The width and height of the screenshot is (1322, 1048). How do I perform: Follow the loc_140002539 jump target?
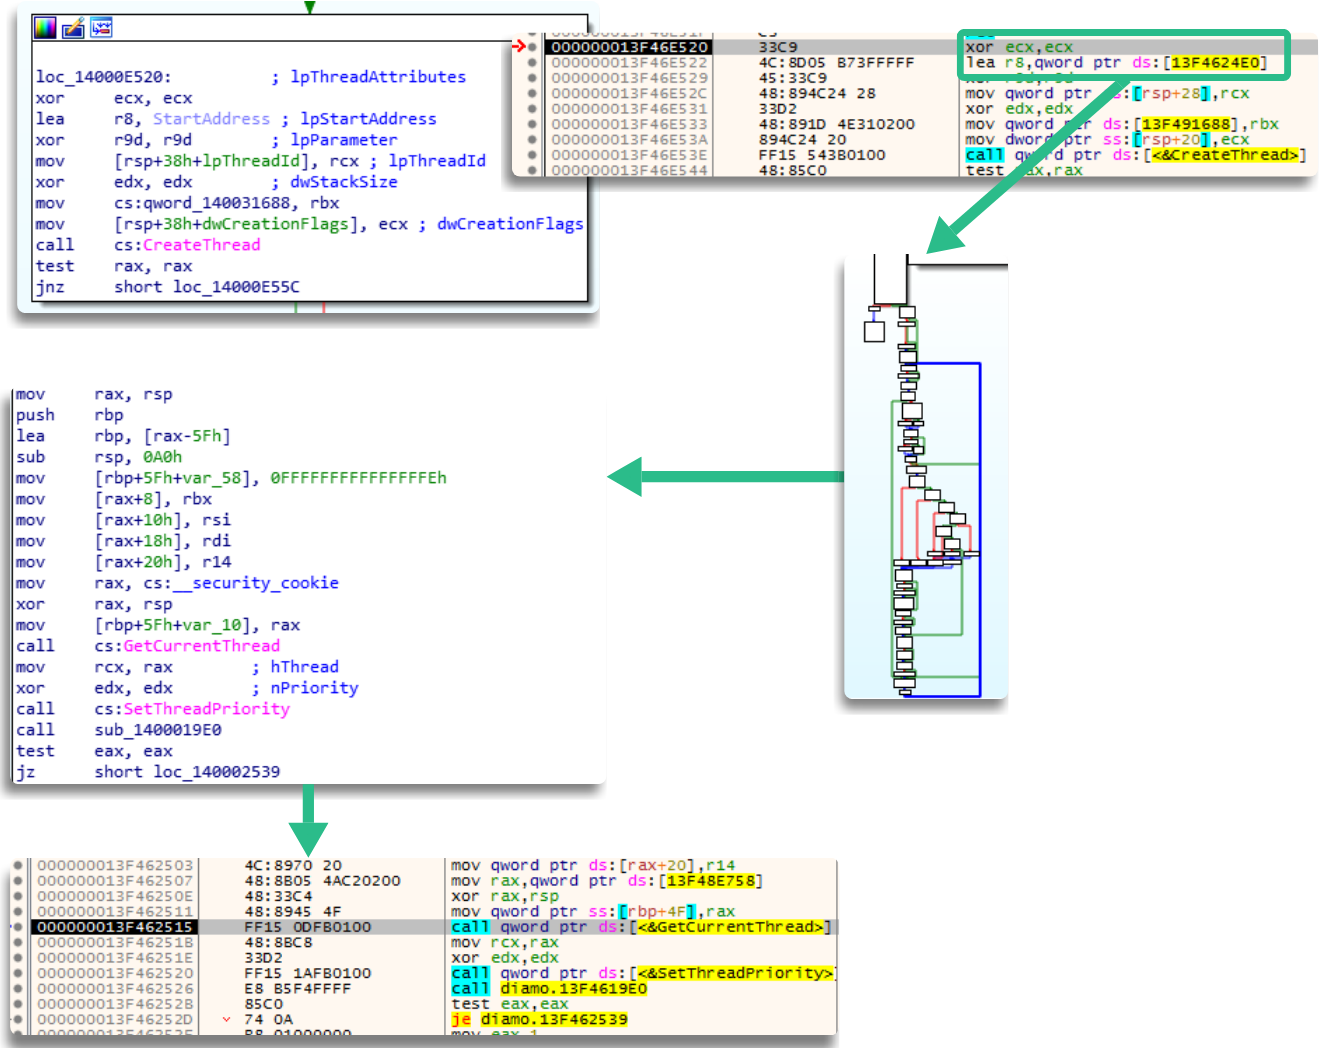(x=217, y=772)
